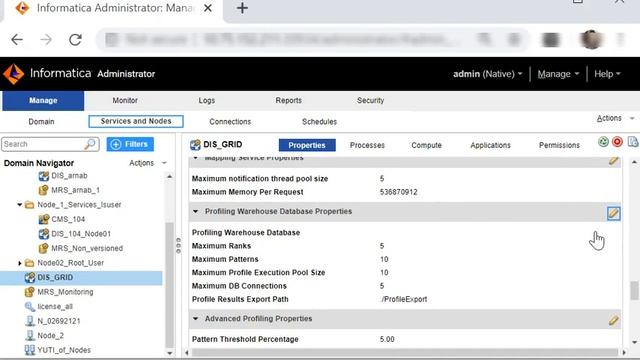This screenshot has height=360, width=640.
Task: Open Domain Navigator Actions dropdown
Action: (x=148, y=163)
